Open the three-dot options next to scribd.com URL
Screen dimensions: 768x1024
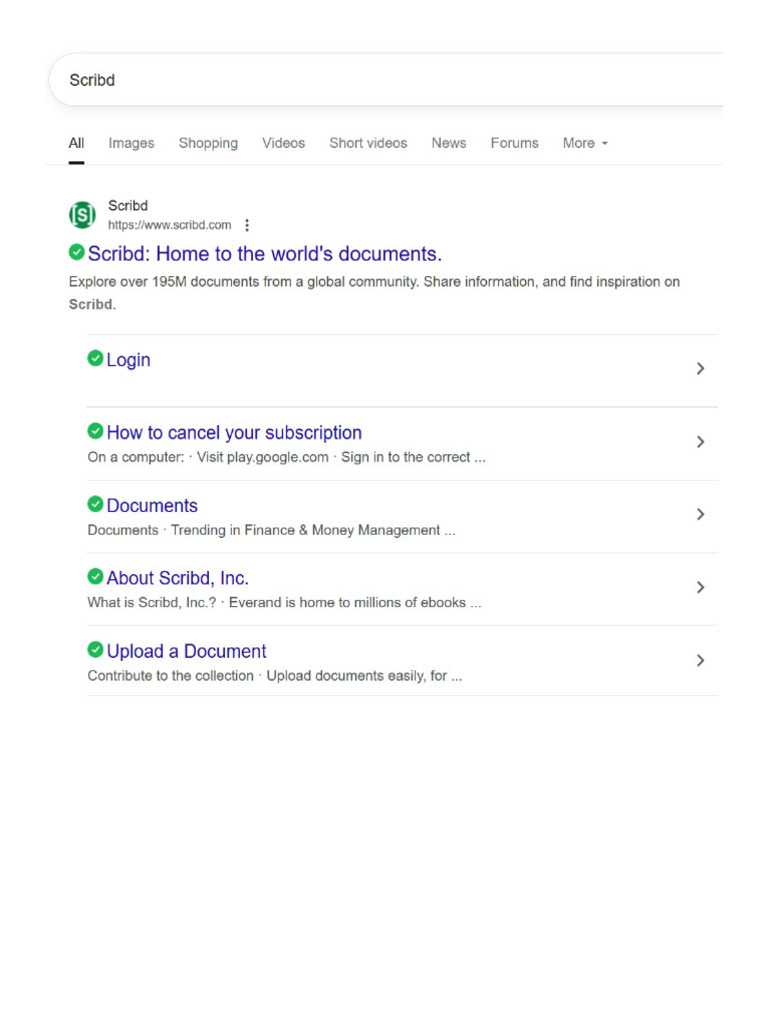click(247, 225)
